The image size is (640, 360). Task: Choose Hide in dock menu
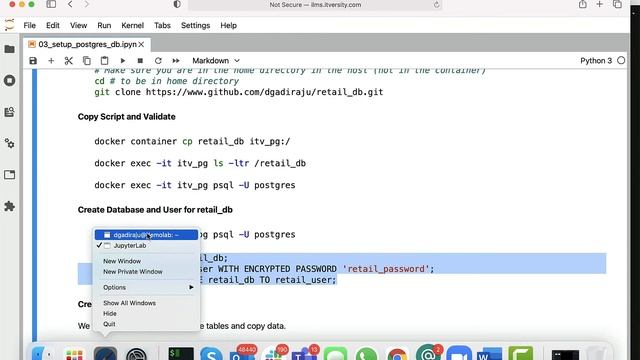[110, 313]
